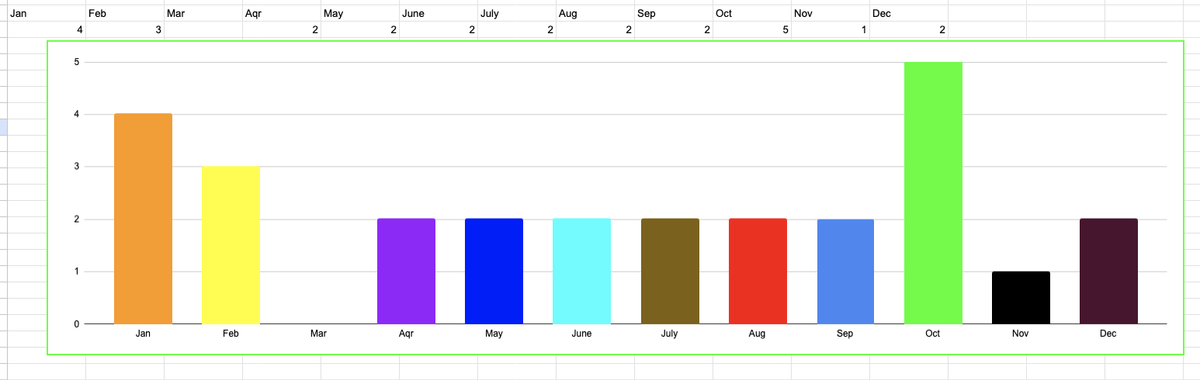This screenshot has height=380, width=1200.
Task: Click the 'July' axis label in chart
Action: [669, 334]
